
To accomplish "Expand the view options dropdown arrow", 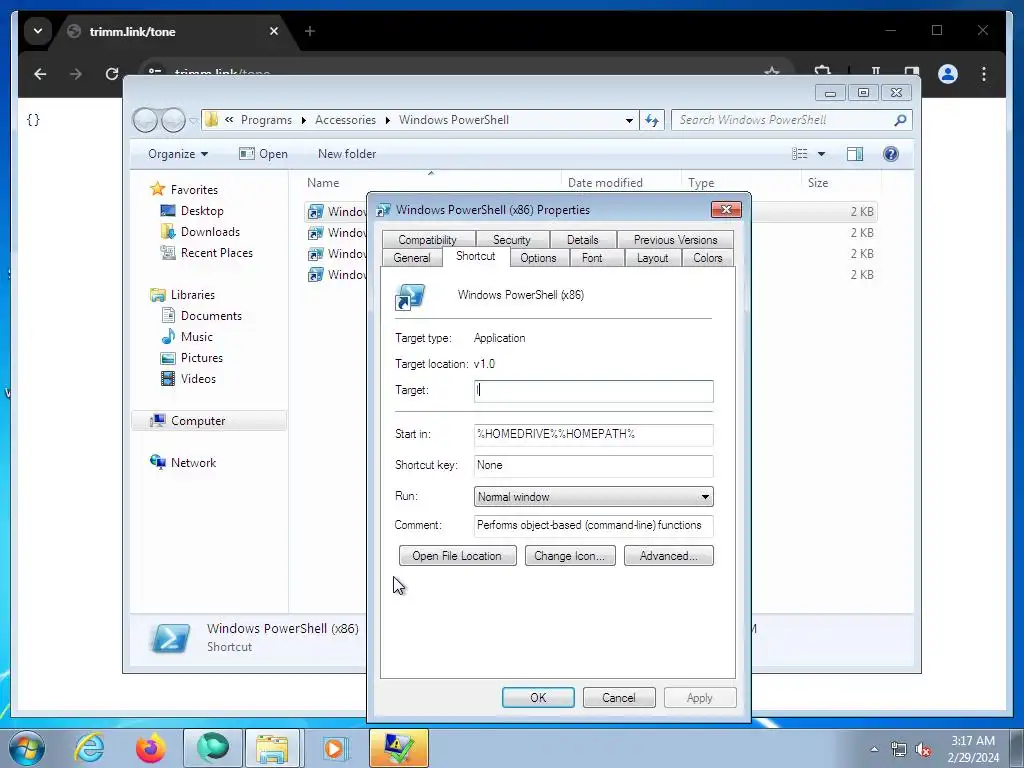I will [822, 154].
